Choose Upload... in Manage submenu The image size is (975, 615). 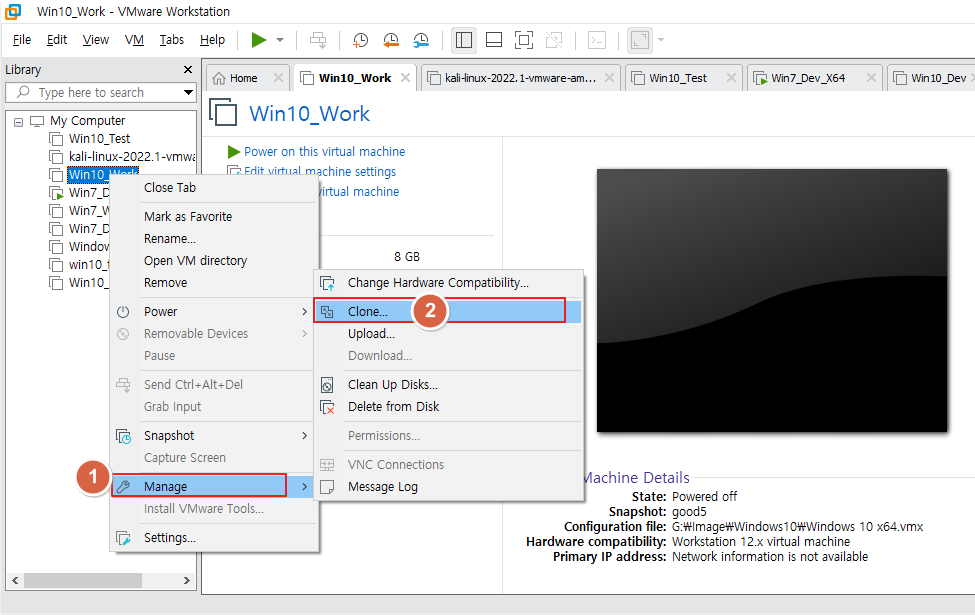pos(448,334)
